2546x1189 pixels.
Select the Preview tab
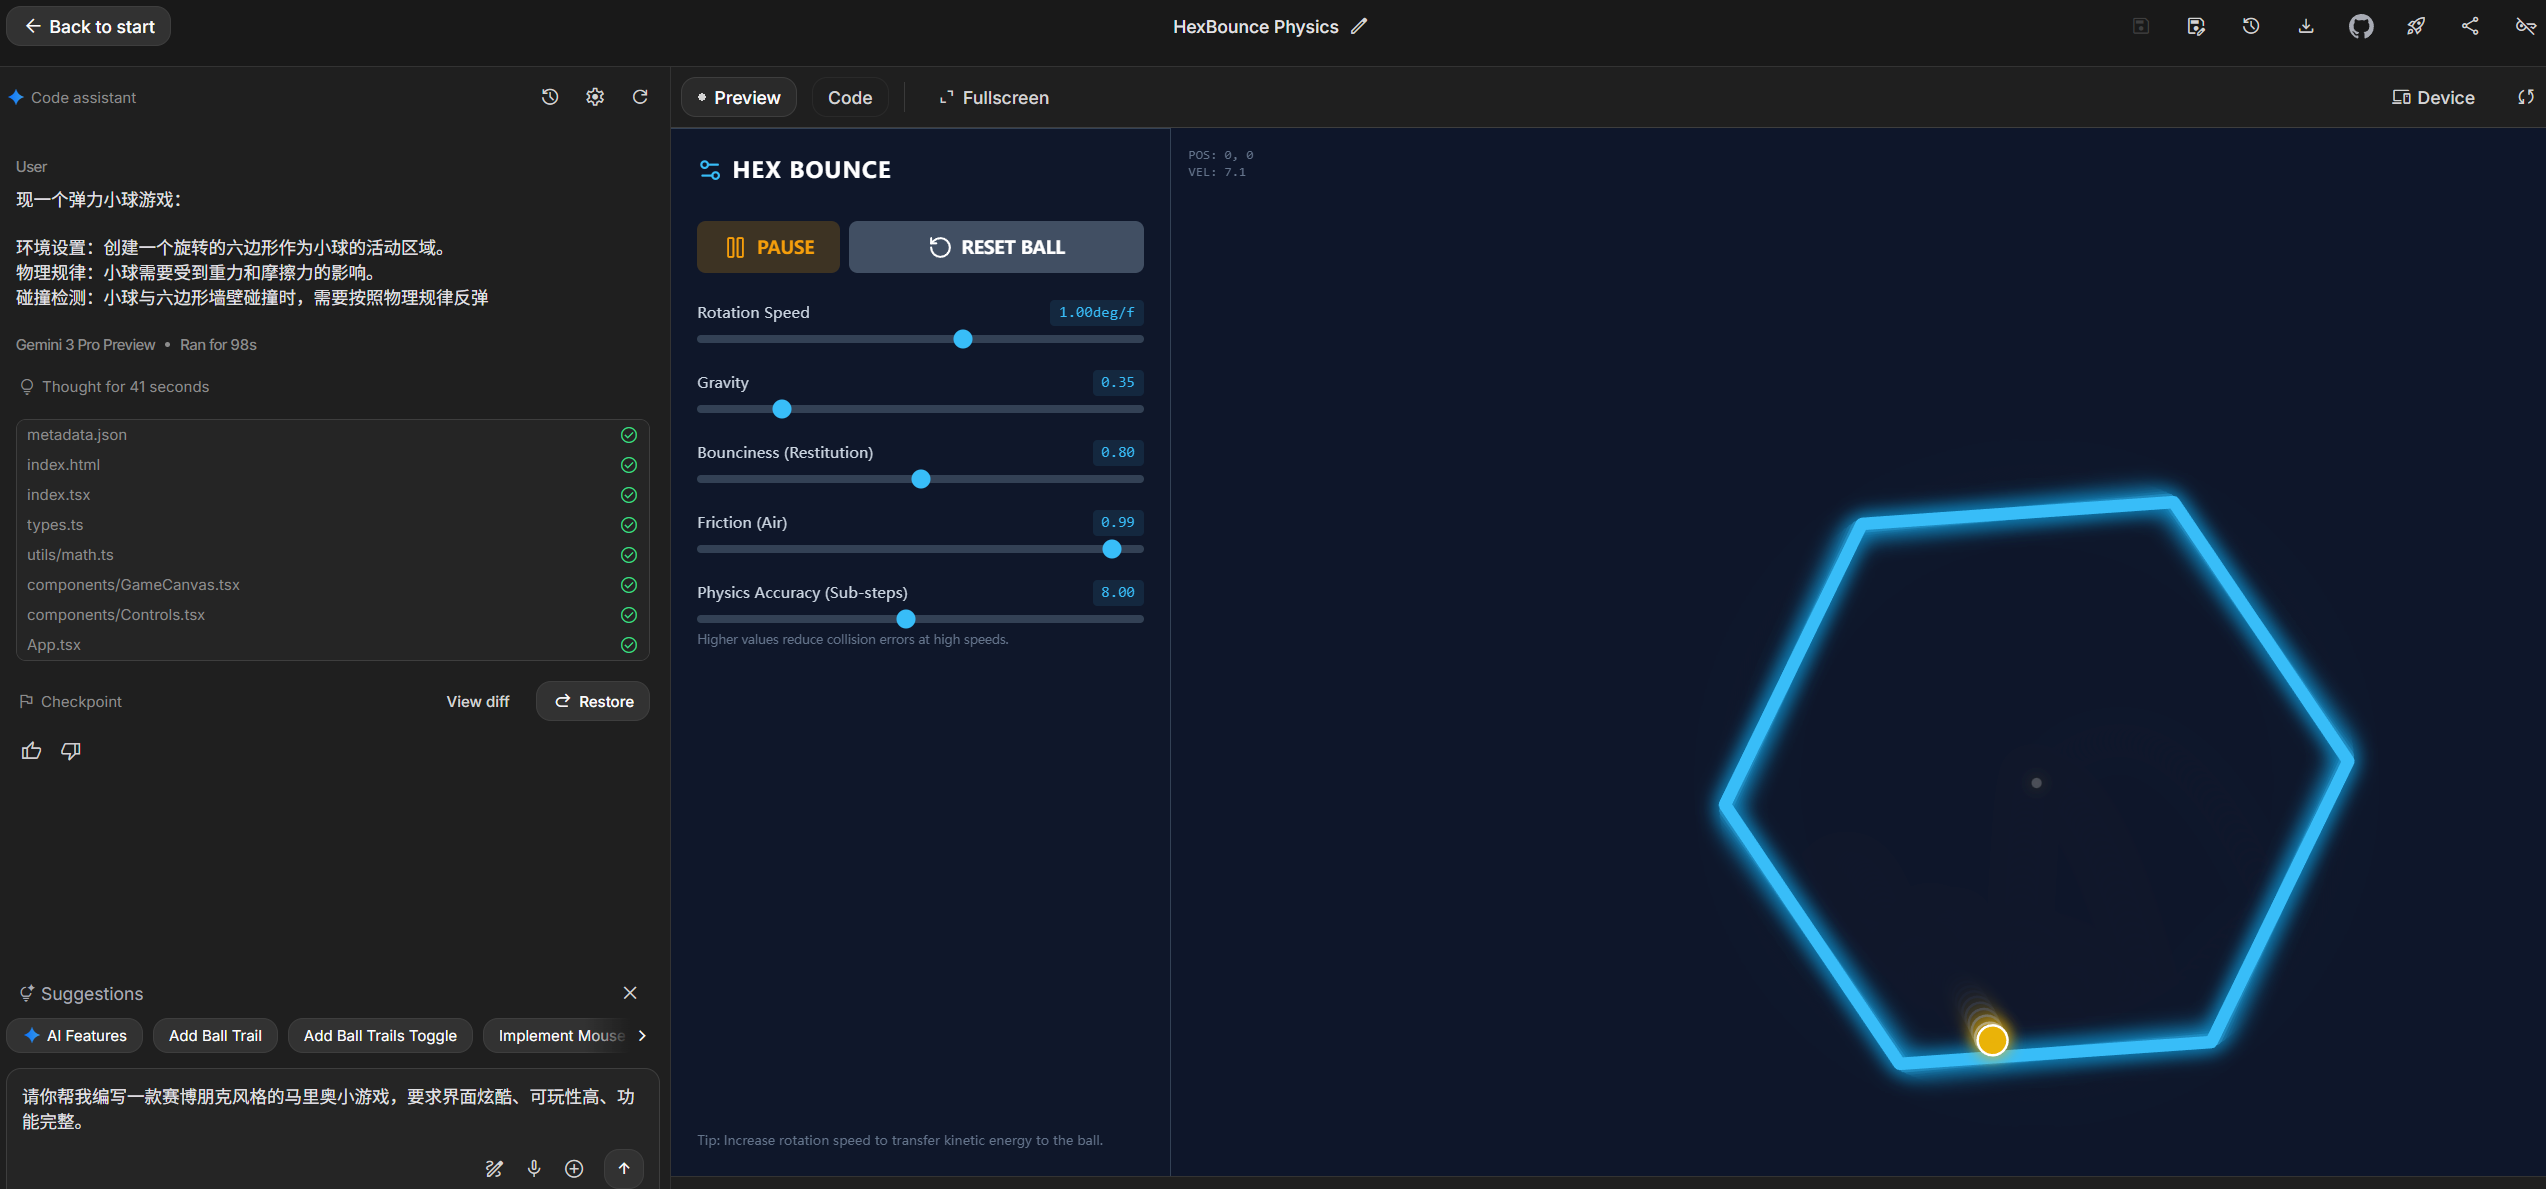(x=739, y=98)
